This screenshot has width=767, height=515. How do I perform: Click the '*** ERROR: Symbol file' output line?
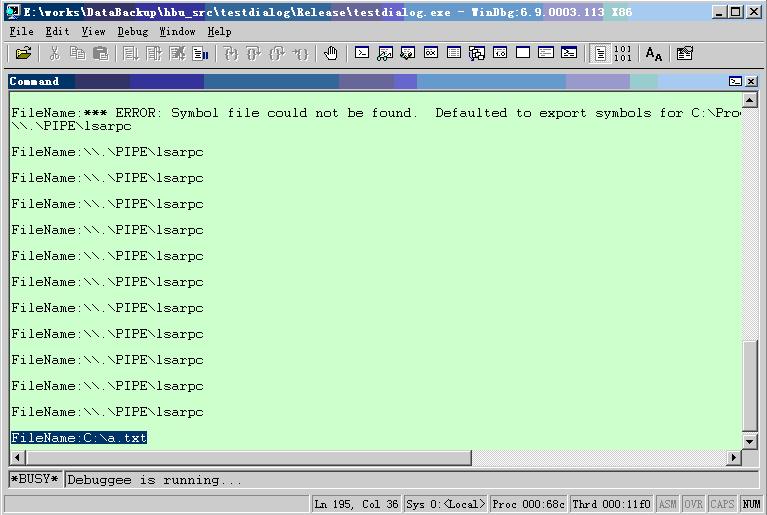click(x=376, y=113)
